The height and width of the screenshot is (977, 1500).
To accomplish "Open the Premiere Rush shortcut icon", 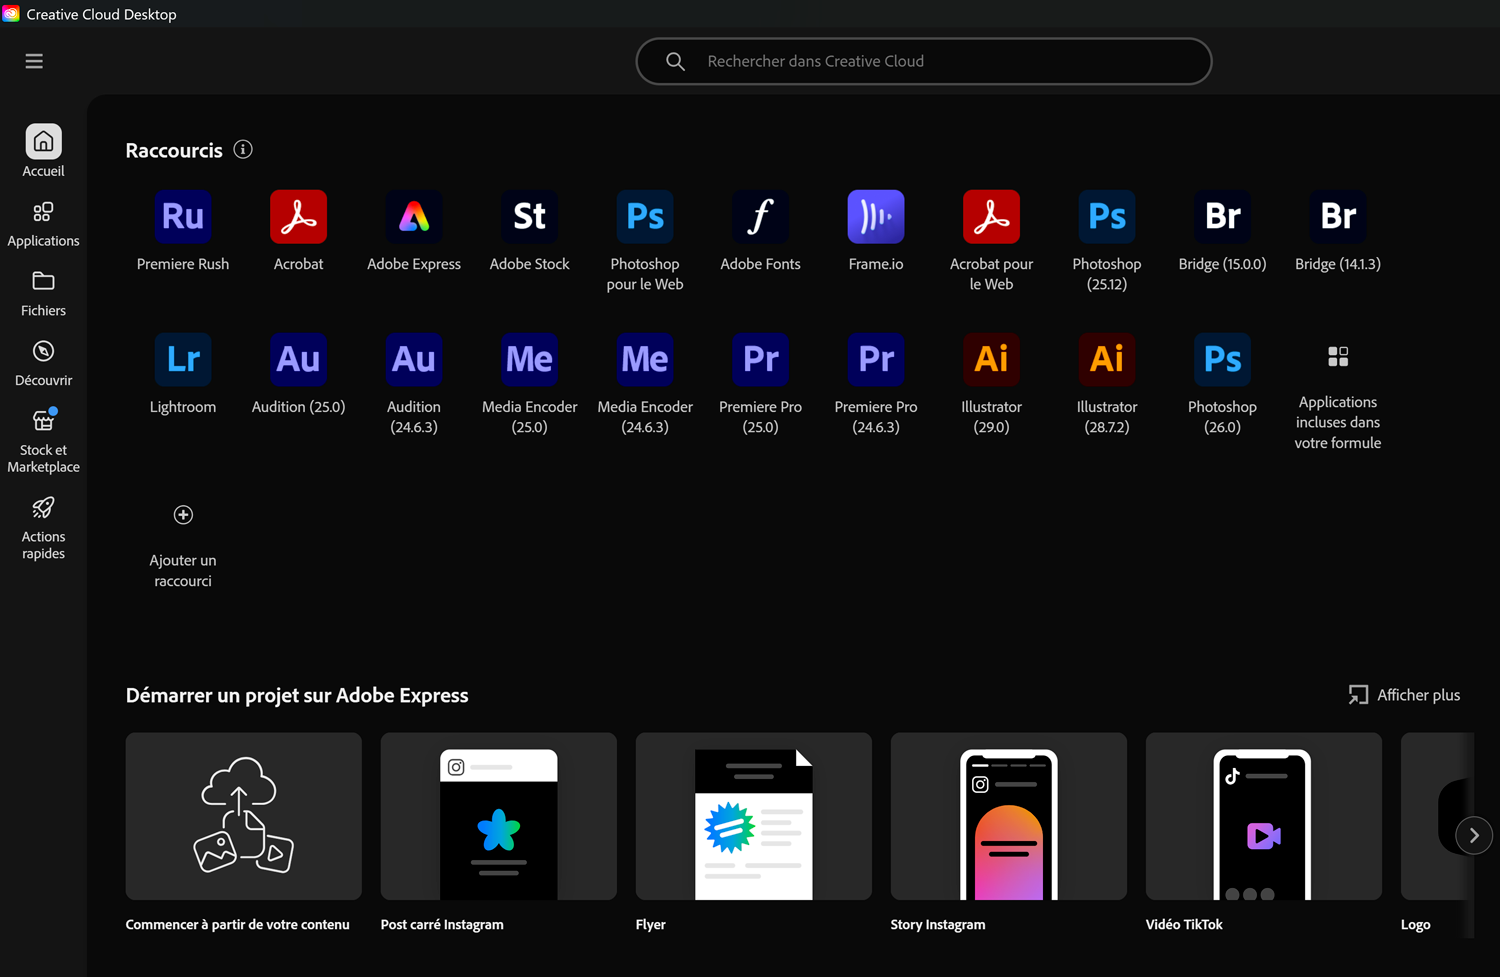I will 183,217.
